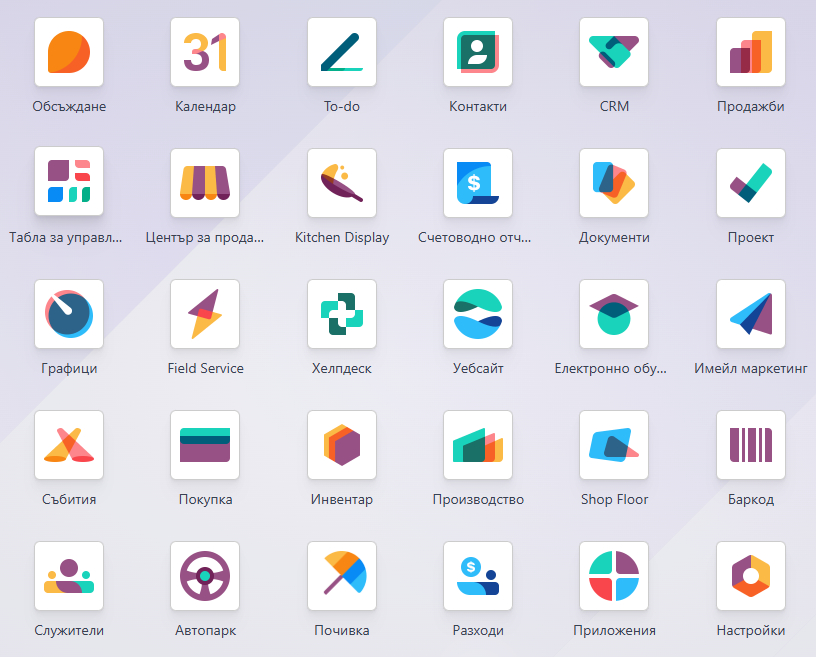Launch the Автопарк fleet app

click(205, 576)
